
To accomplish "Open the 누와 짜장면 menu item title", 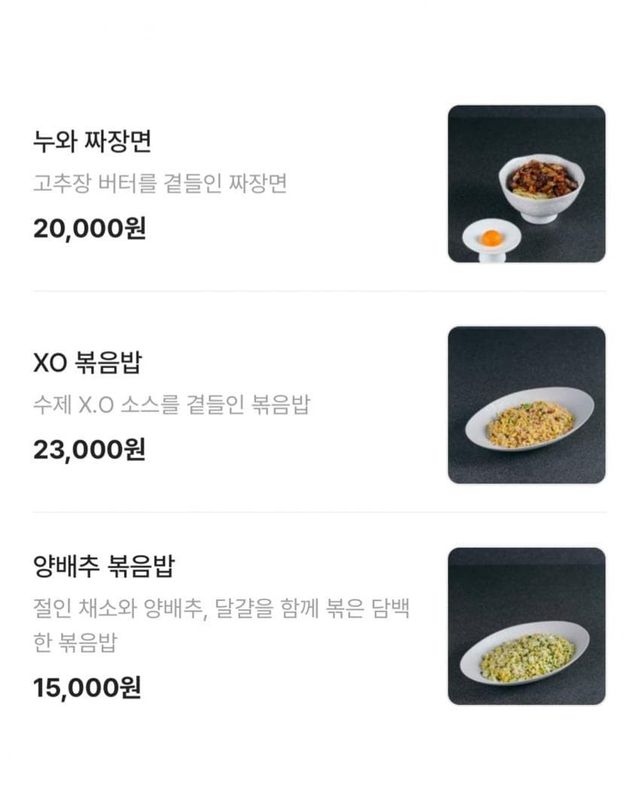I will pos(92,142).
